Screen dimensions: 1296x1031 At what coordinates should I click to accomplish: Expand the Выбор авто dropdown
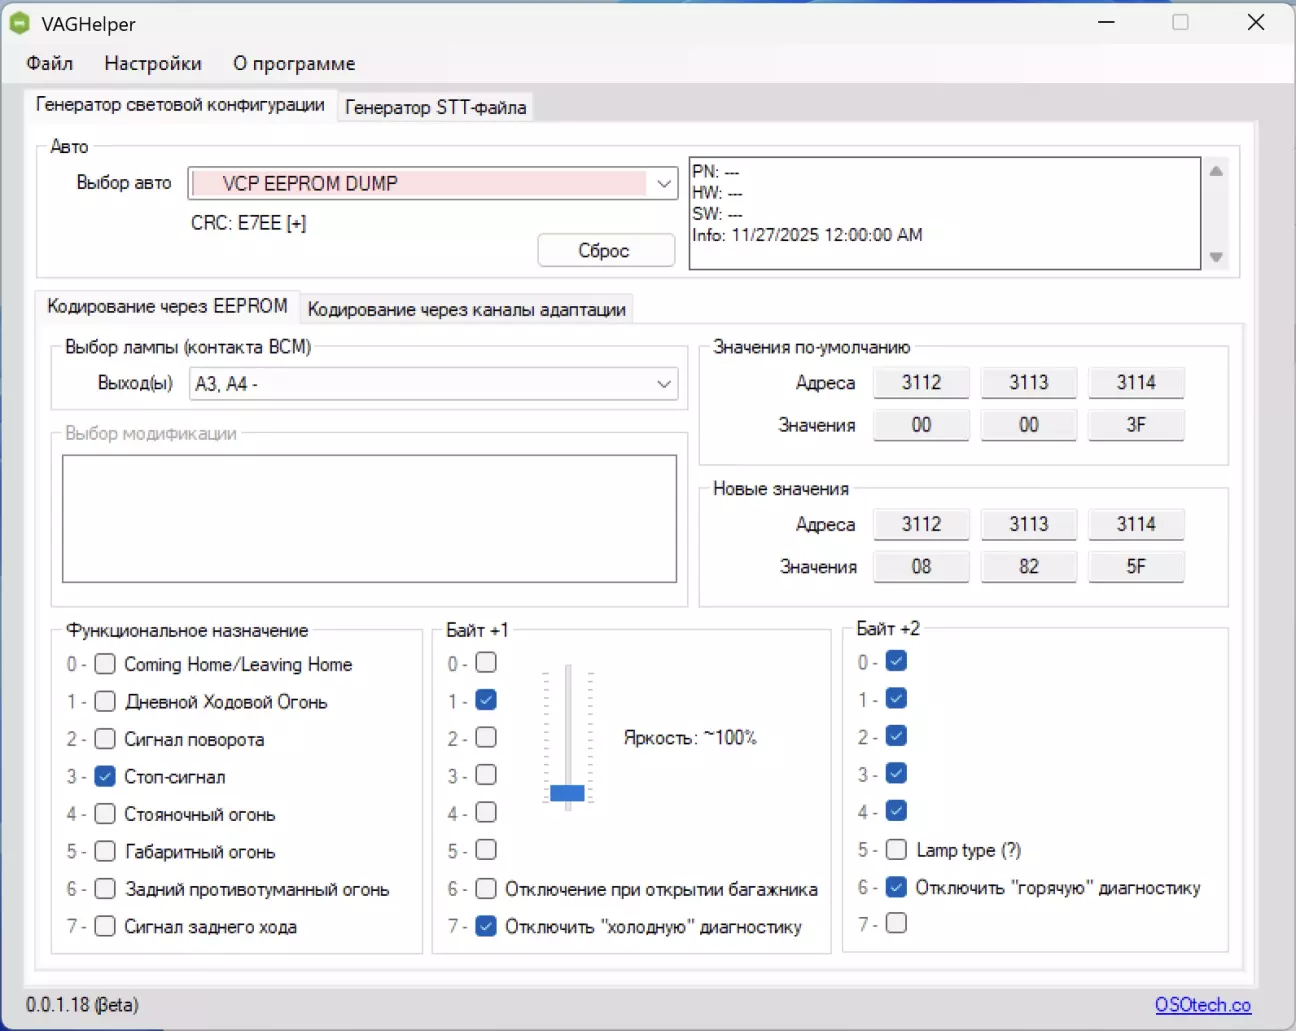point(664,184)
